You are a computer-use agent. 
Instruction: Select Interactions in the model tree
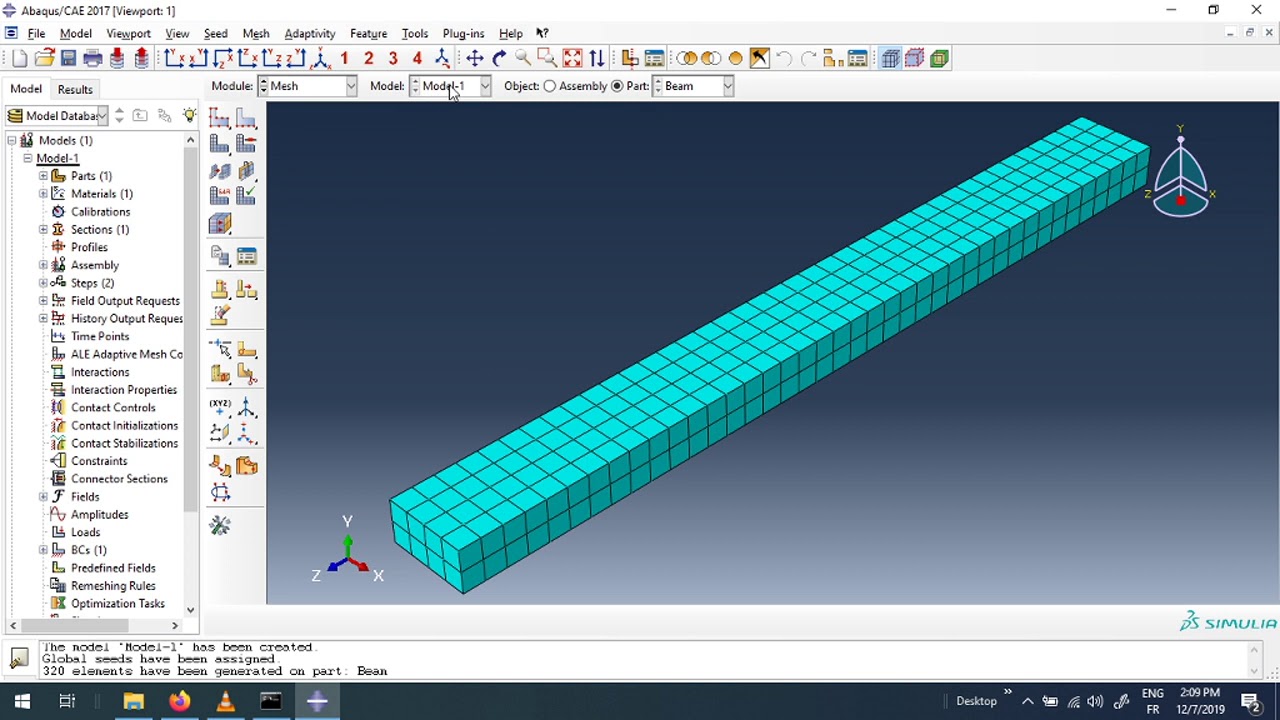pos(100,372)
